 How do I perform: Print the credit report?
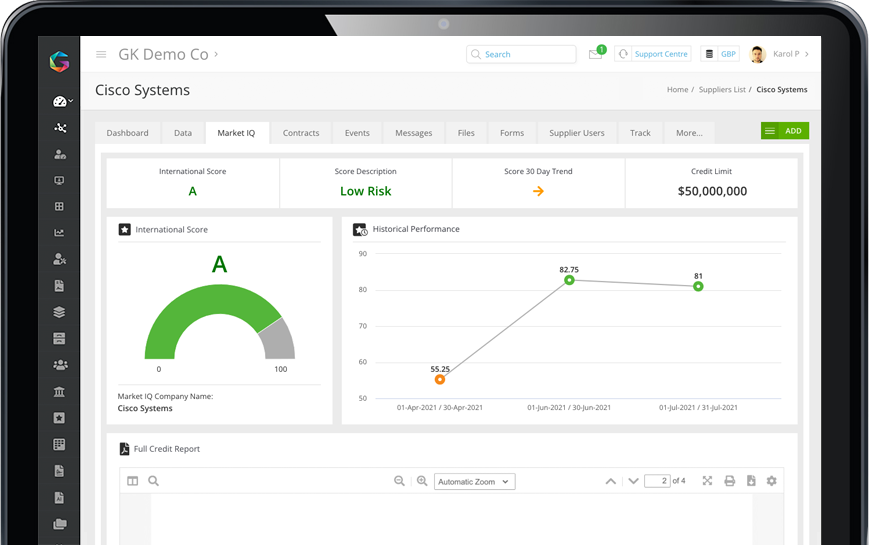pyautogui.click(x=729, y=481)
